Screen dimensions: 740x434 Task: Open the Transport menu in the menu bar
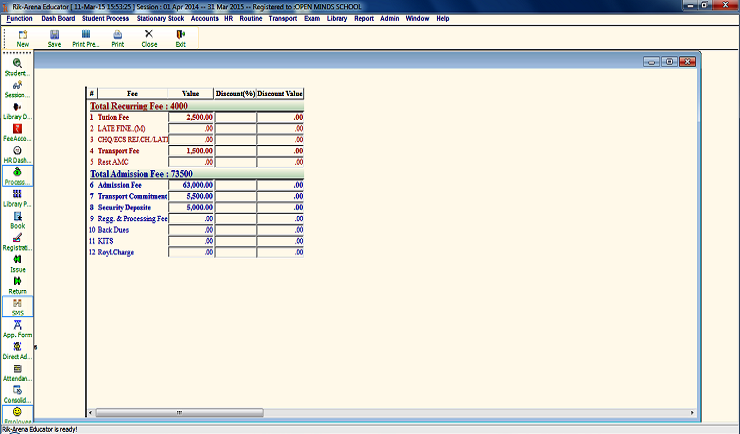point(283,18)
